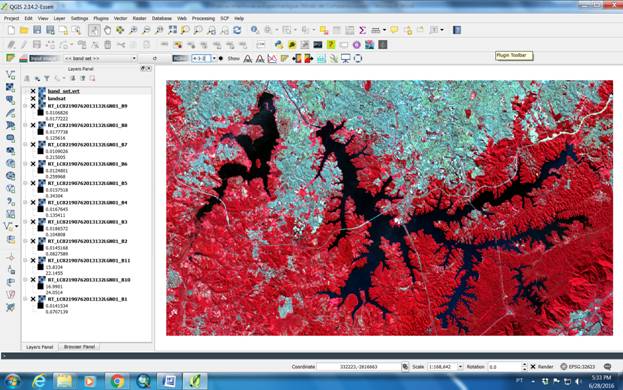
Task: Open the Scale dropdown arrow
Action: coord(460,367)
